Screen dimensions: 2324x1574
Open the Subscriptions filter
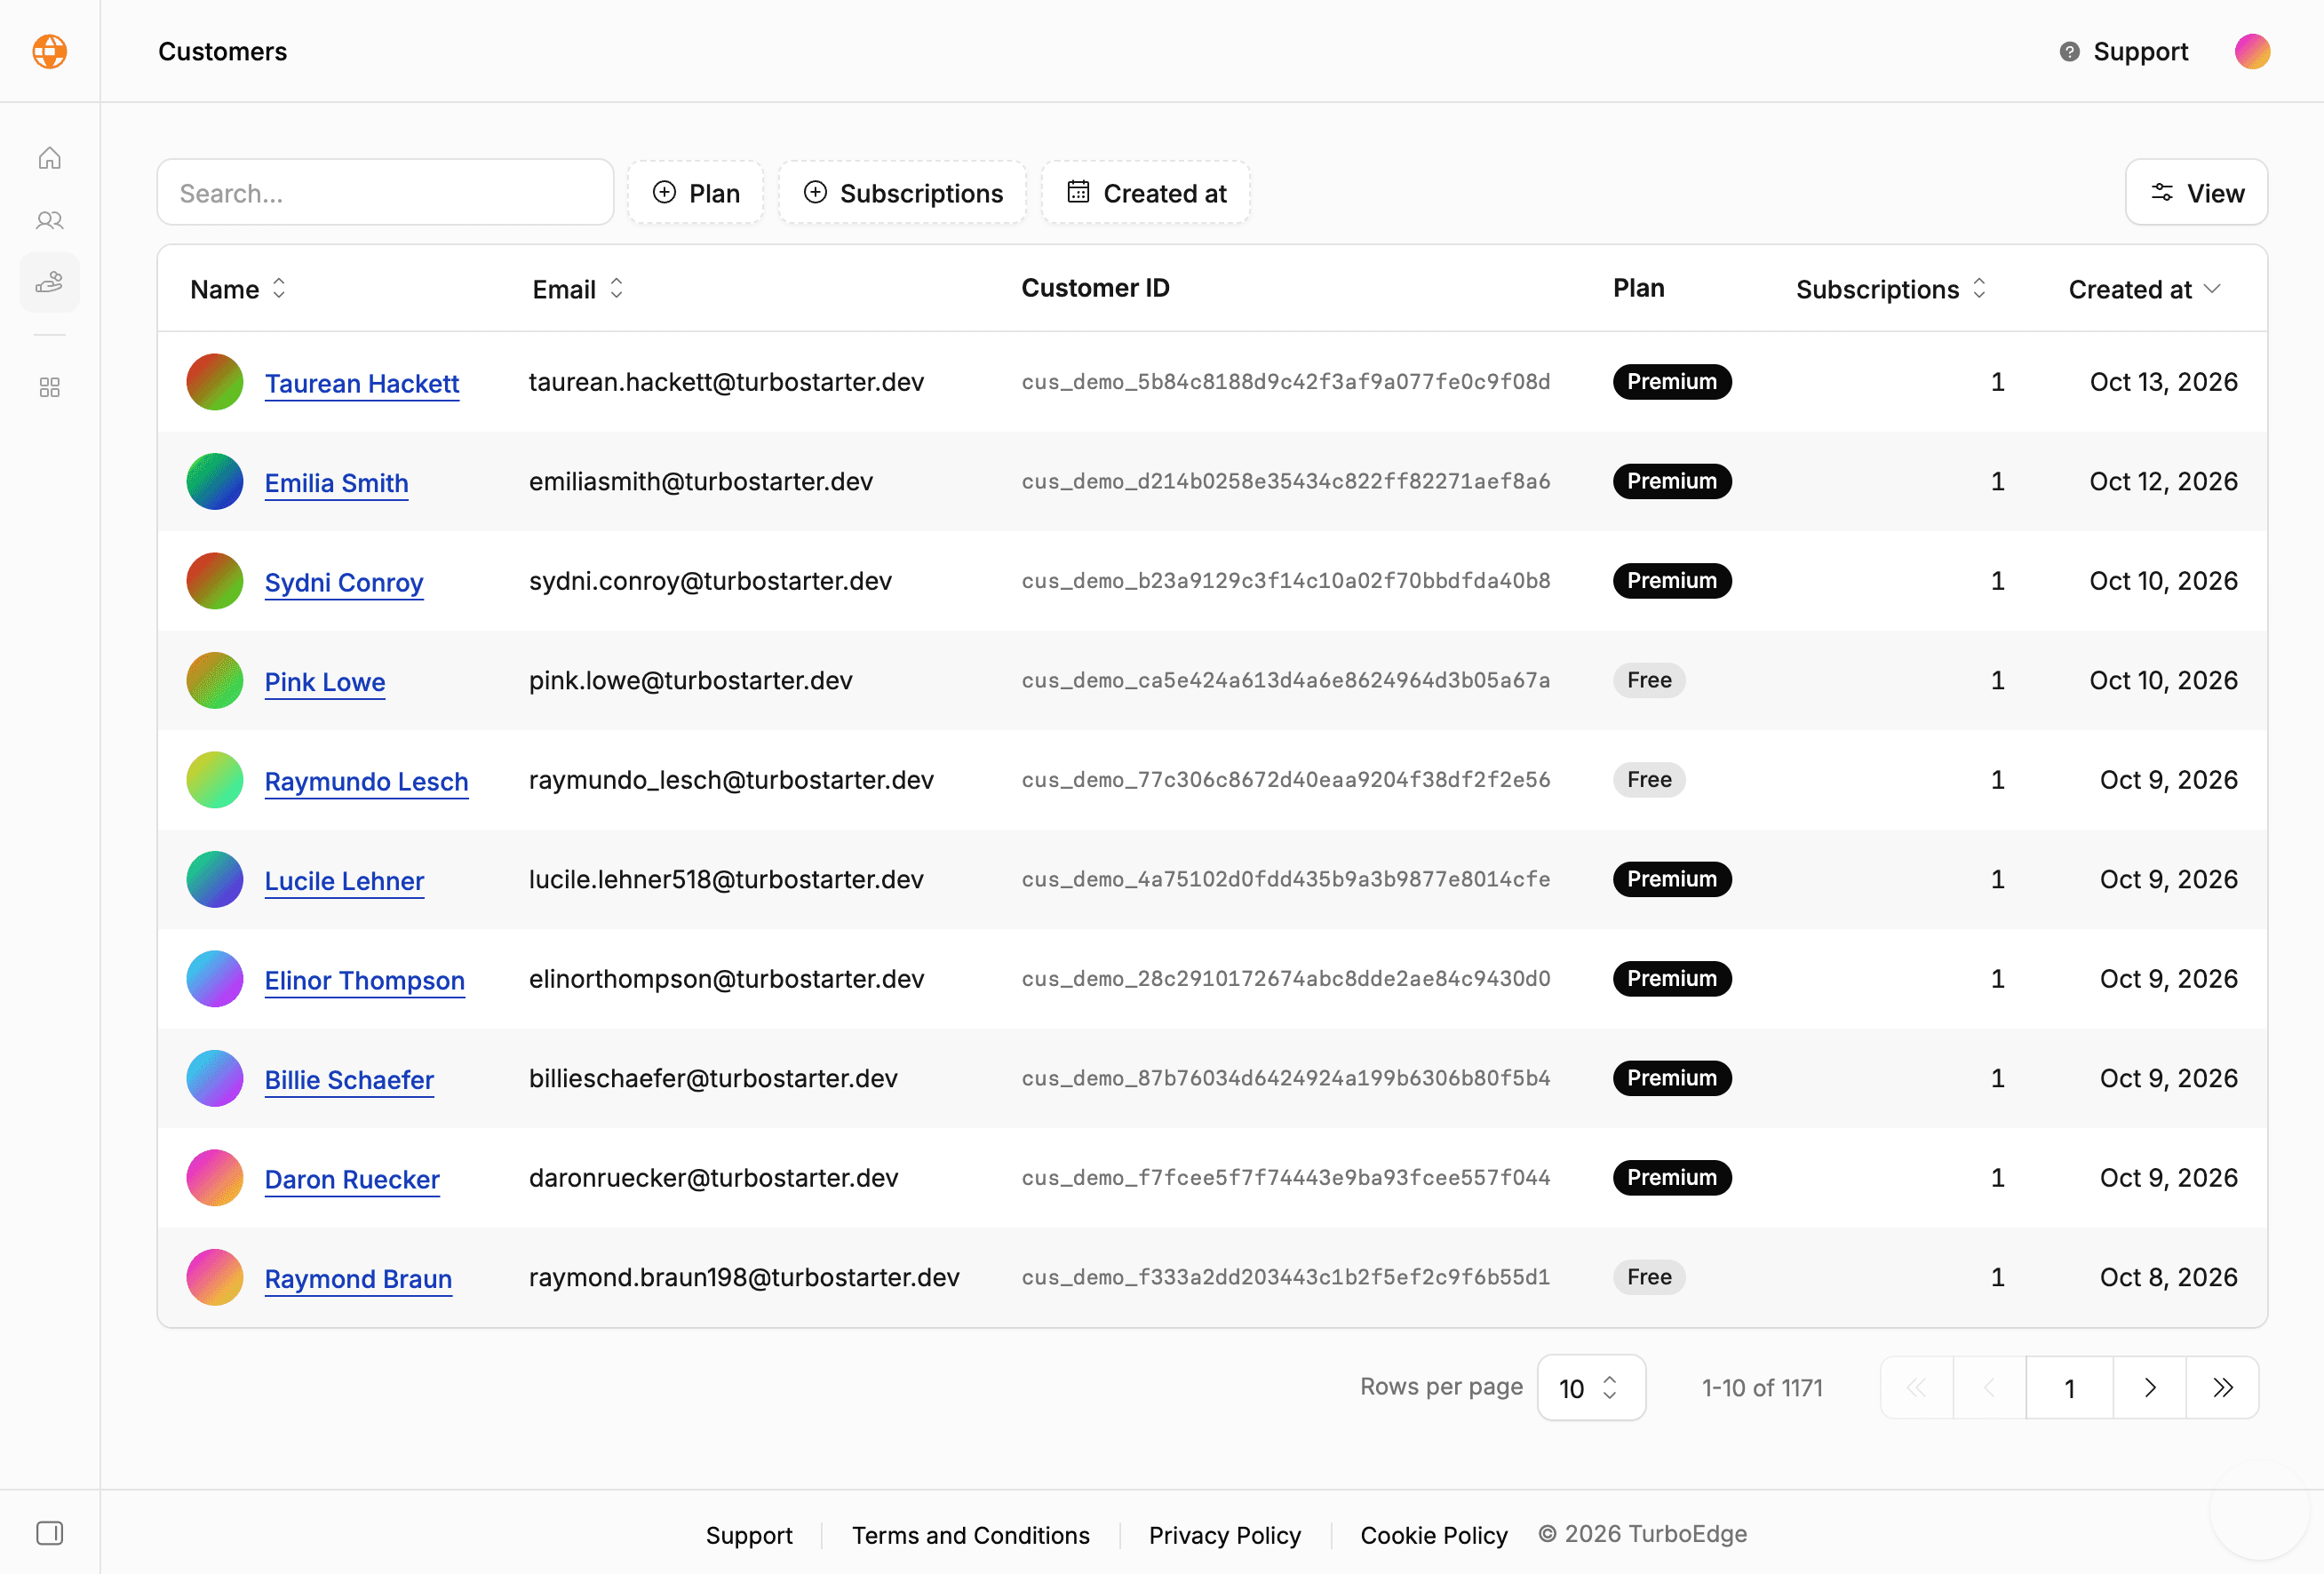point(903,193)
